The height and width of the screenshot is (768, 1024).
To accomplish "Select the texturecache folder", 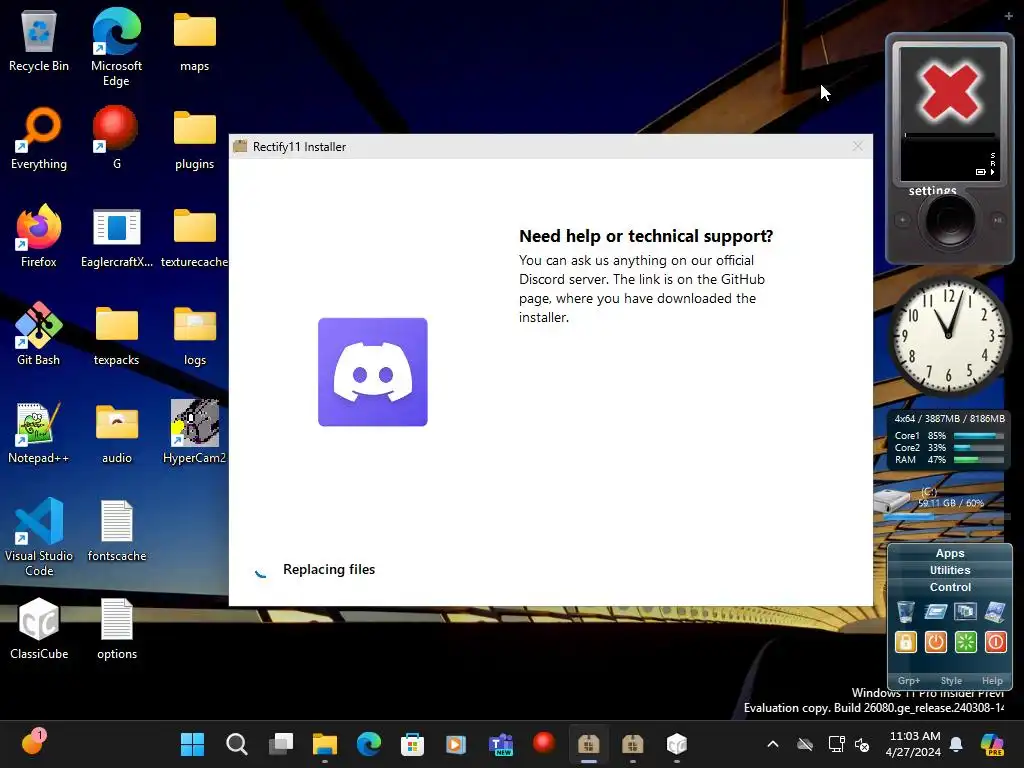I will point(195,238).
